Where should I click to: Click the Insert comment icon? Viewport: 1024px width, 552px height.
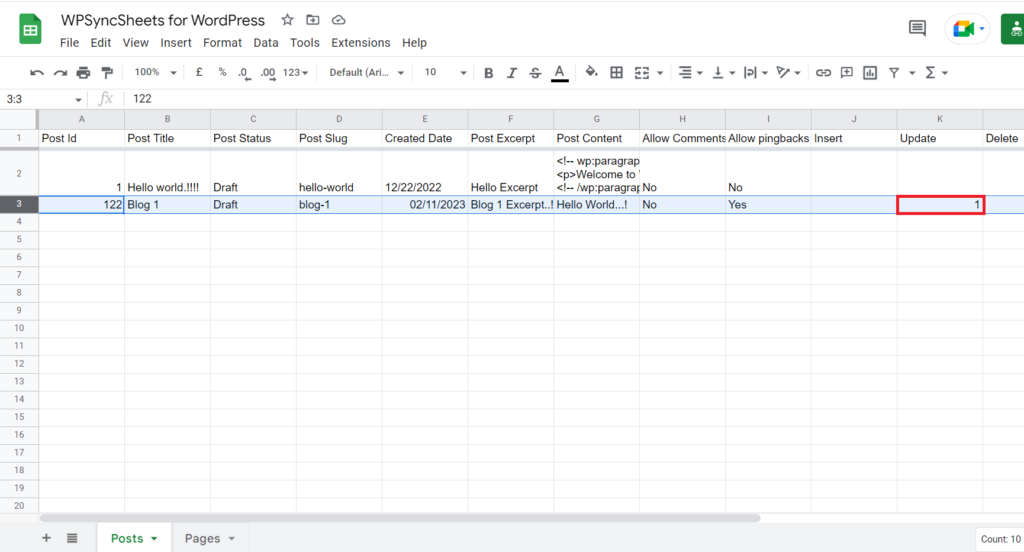846,73
